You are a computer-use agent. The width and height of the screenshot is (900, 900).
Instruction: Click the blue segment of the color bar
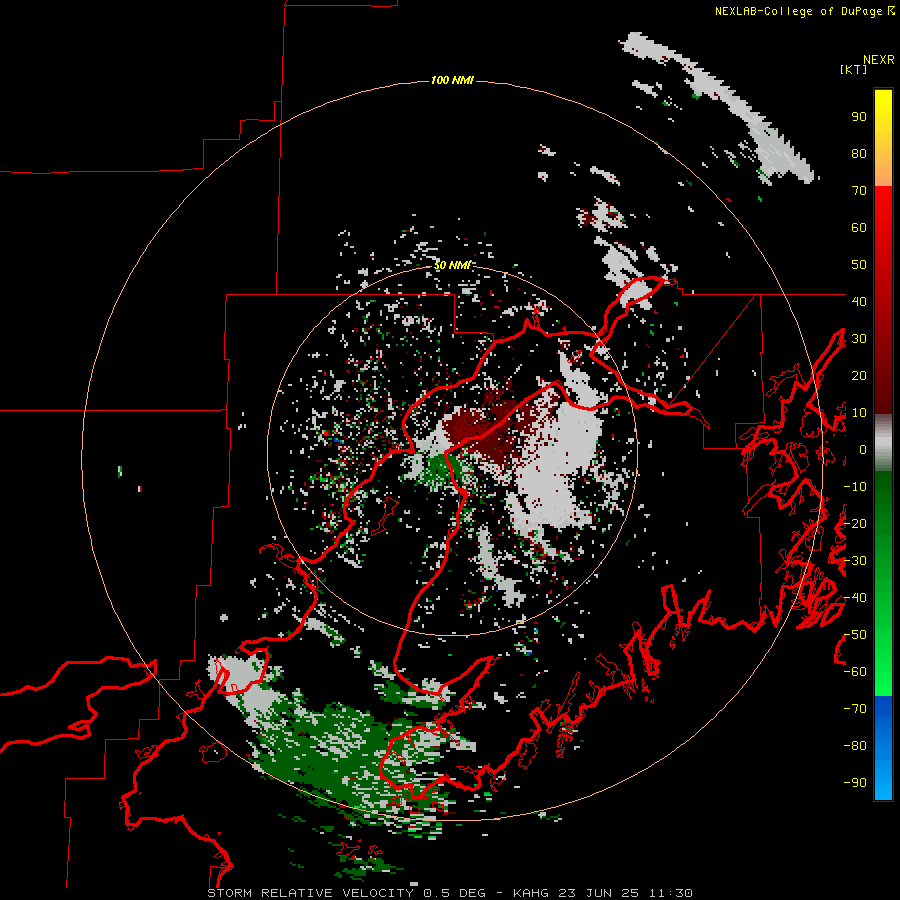883,748
